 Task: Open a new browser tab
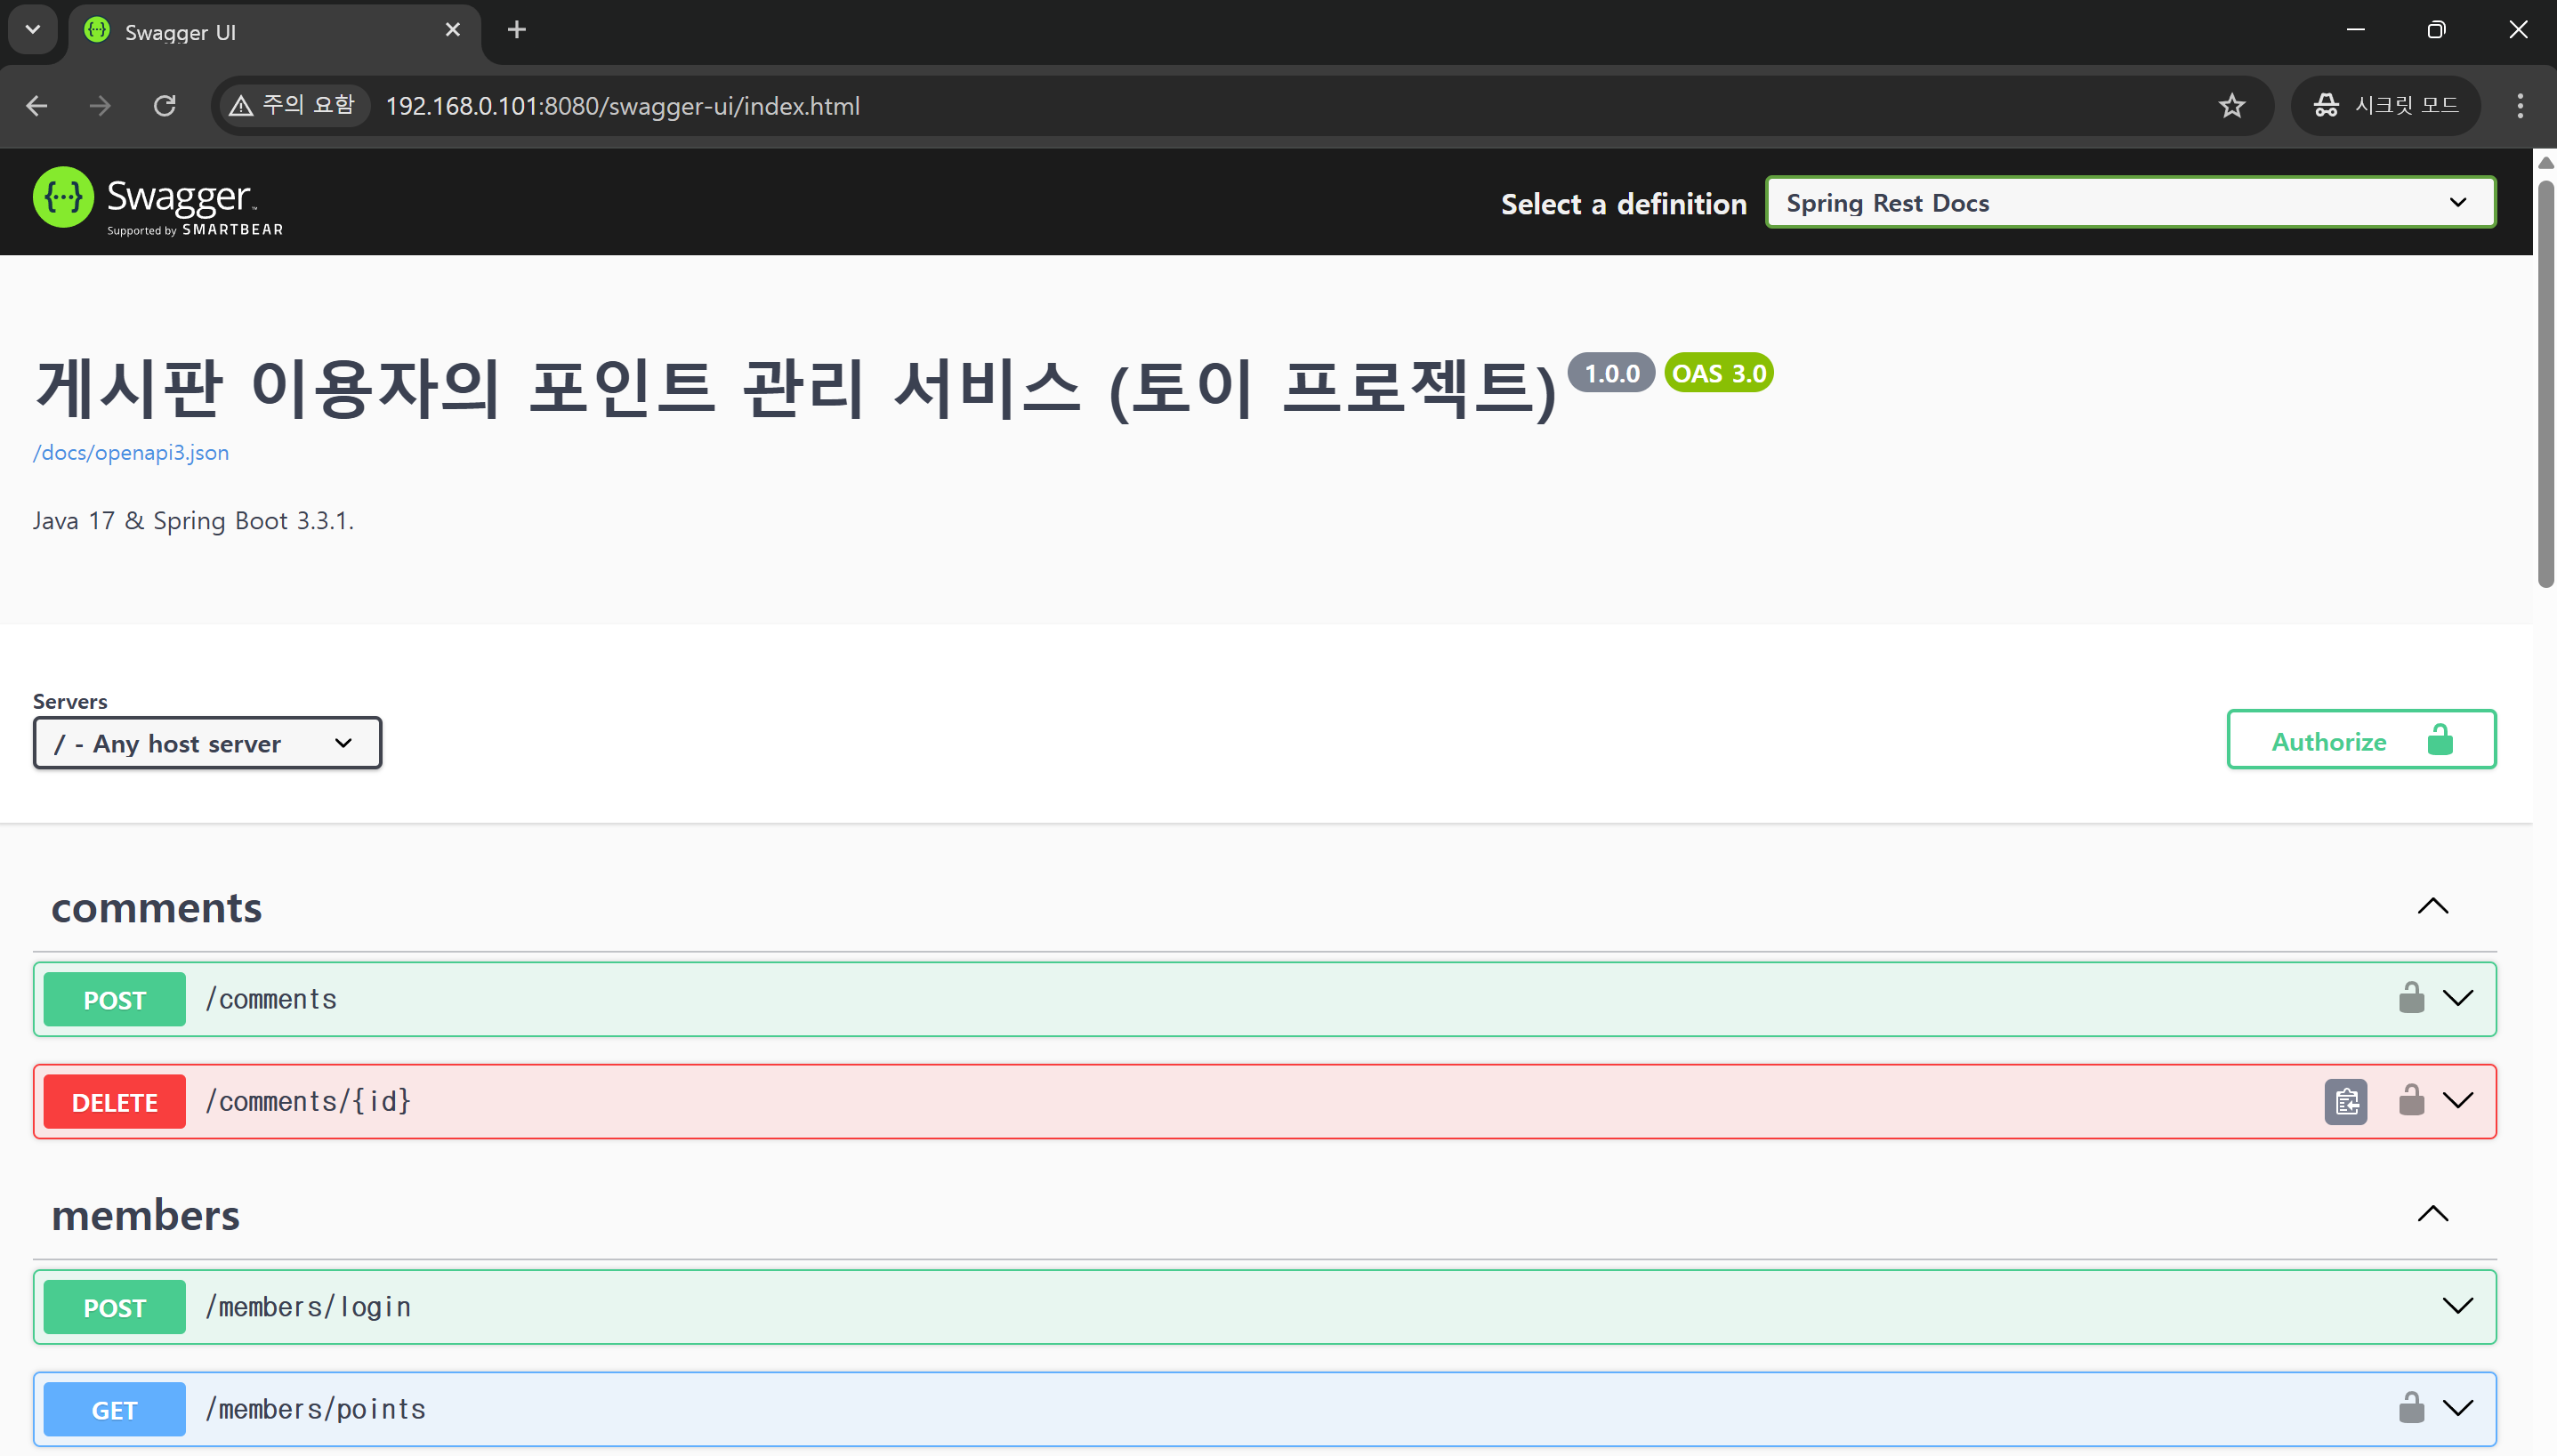pos(517,30)
